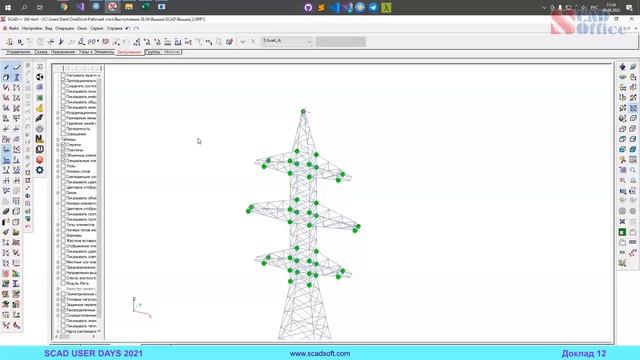Select the Загружения tab
The width and height of the screenshot is (640, 360).
(x=129, y=52)
